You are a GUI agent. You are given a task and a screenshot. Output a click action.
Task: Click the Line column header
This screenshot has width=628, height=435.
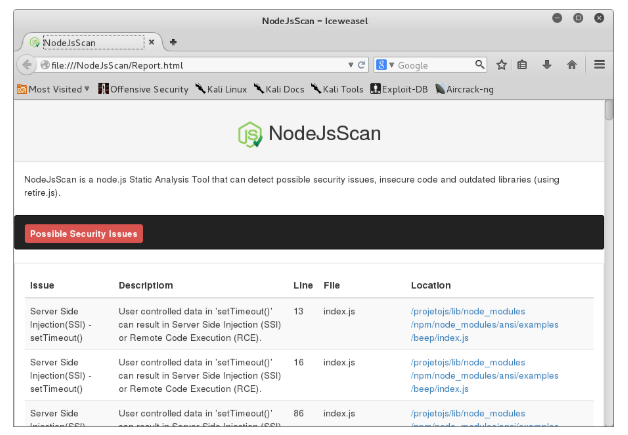coord(303,285)
